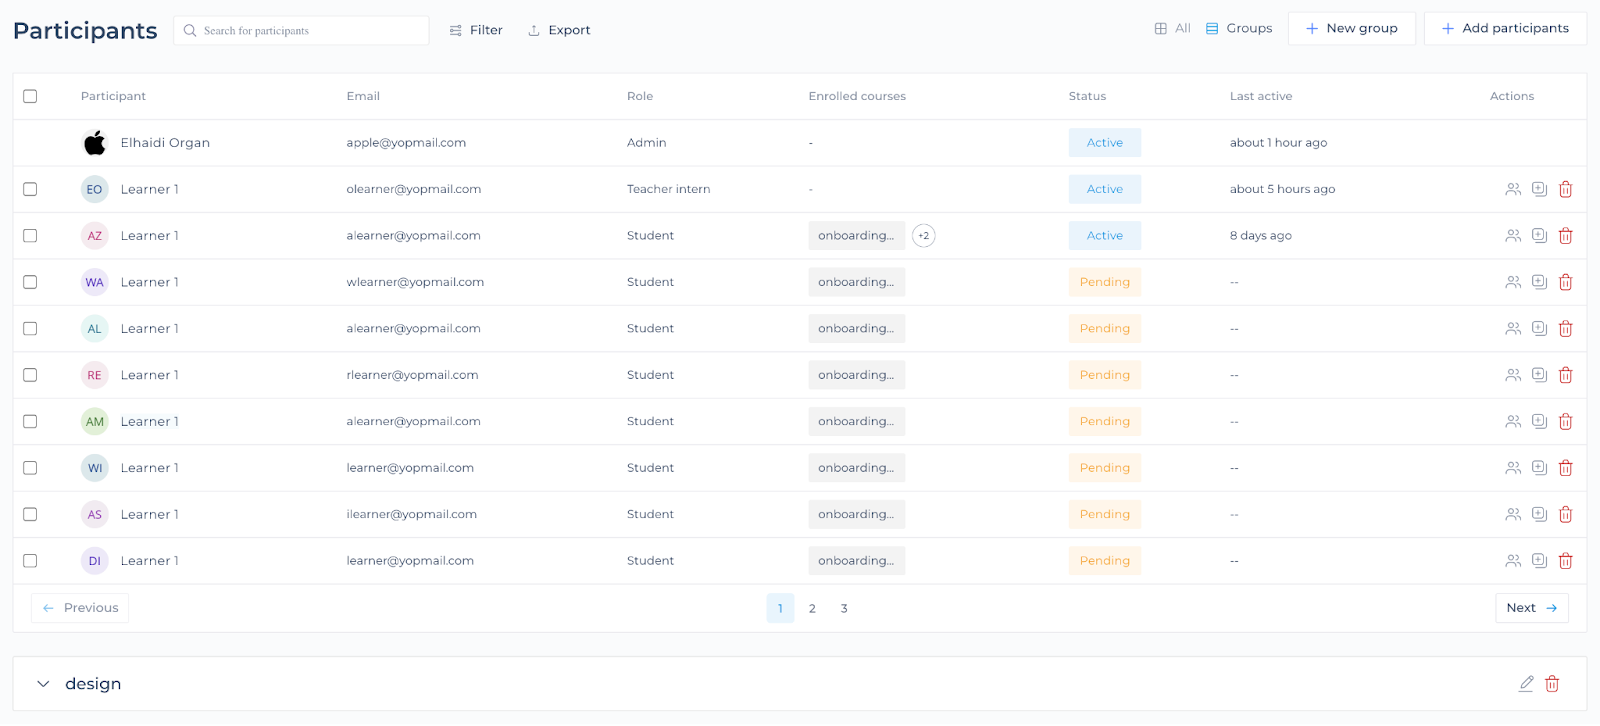Click the Apple avatar of Elhaidi Organ
Viewport: 1600px width, 726px height.
[x=95, y=143]
